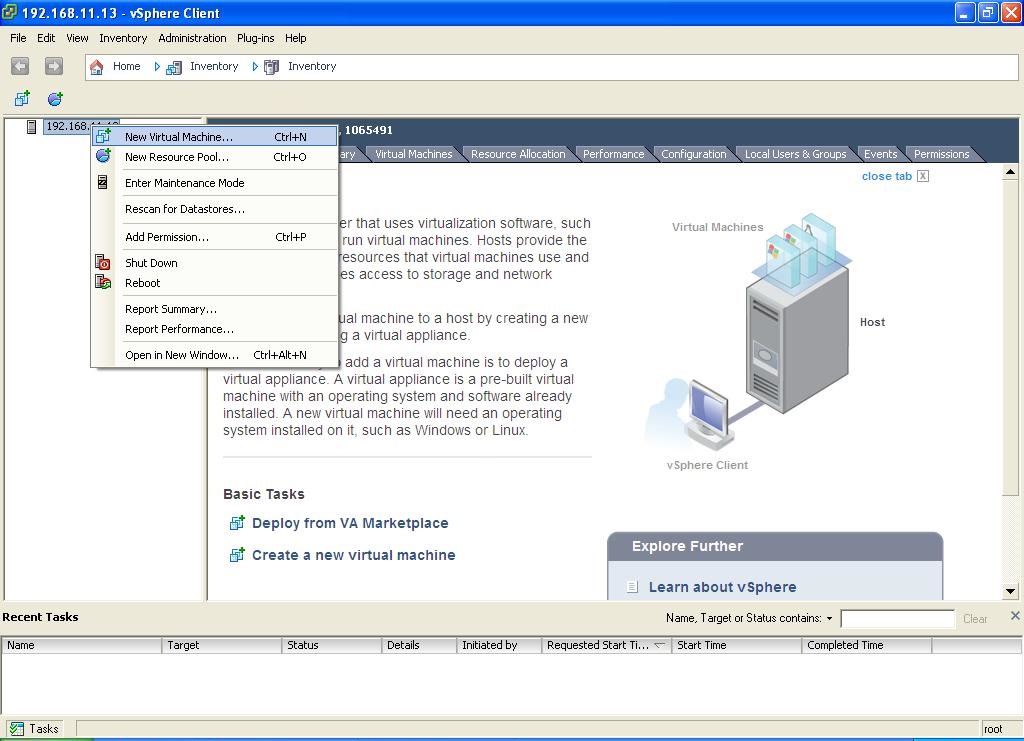This screenshot has height=741, width=1024.
Task: Click the New Resource Pool toolbar icon
Action: [55, 98]
